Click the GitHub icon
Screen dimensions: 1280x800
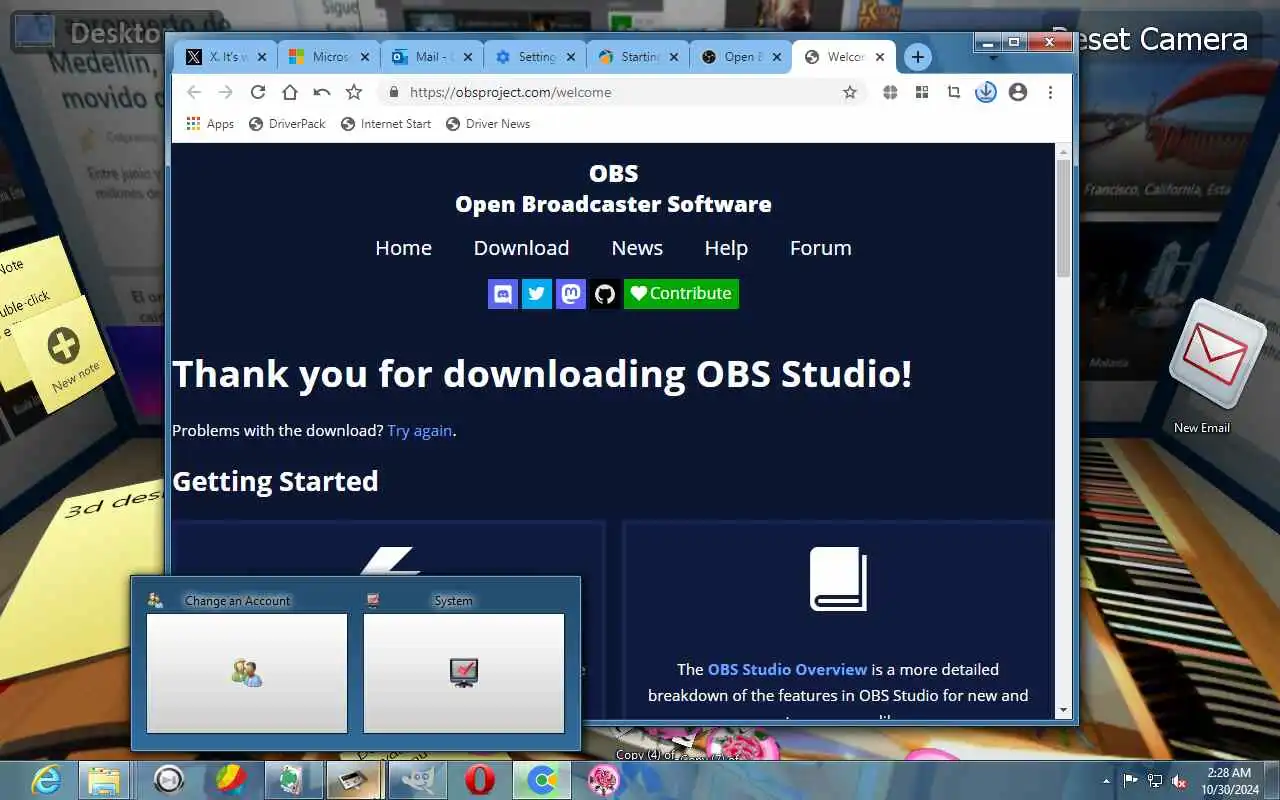coord(605,294)
